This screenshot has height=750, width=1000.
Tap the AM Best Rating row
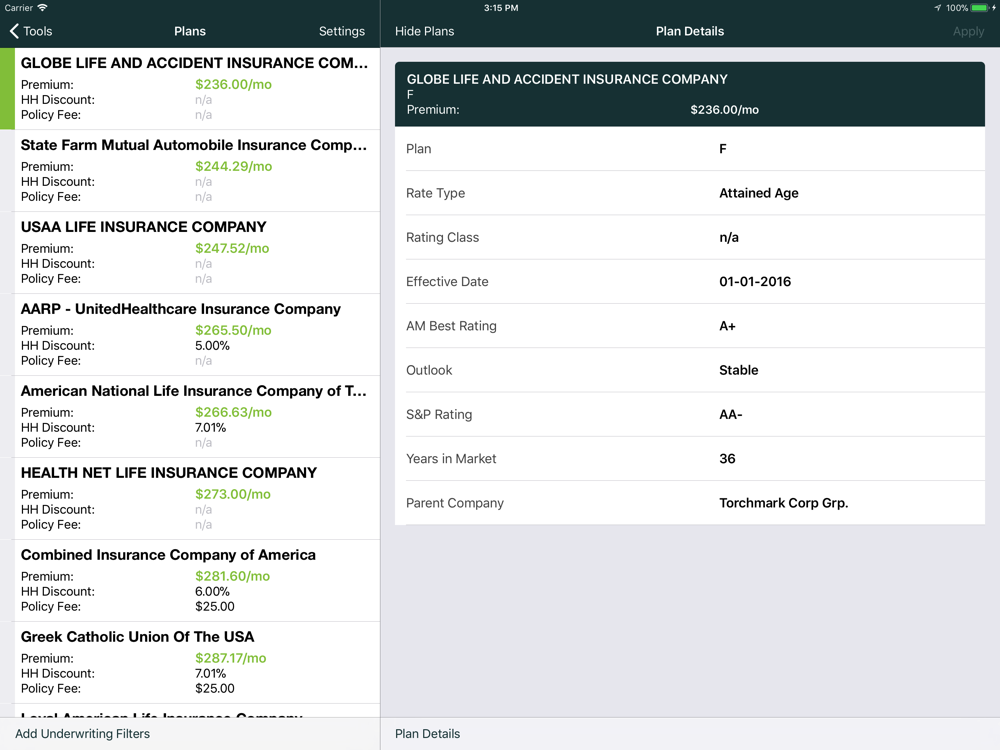coord(690,326)
